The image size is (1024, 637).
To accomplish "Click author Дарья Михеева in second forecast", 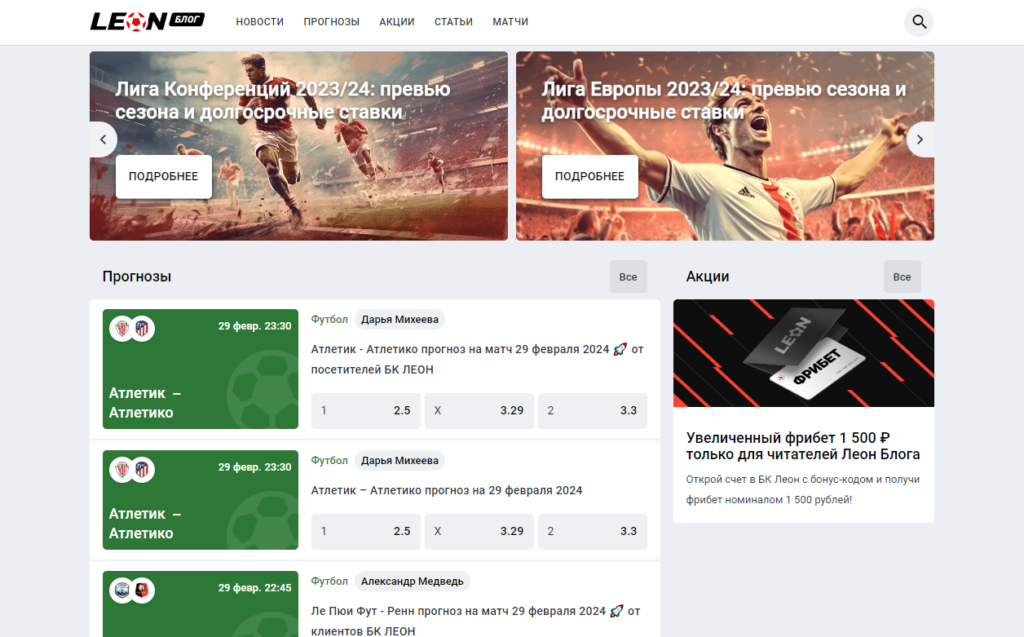I will tap(400, 461).
